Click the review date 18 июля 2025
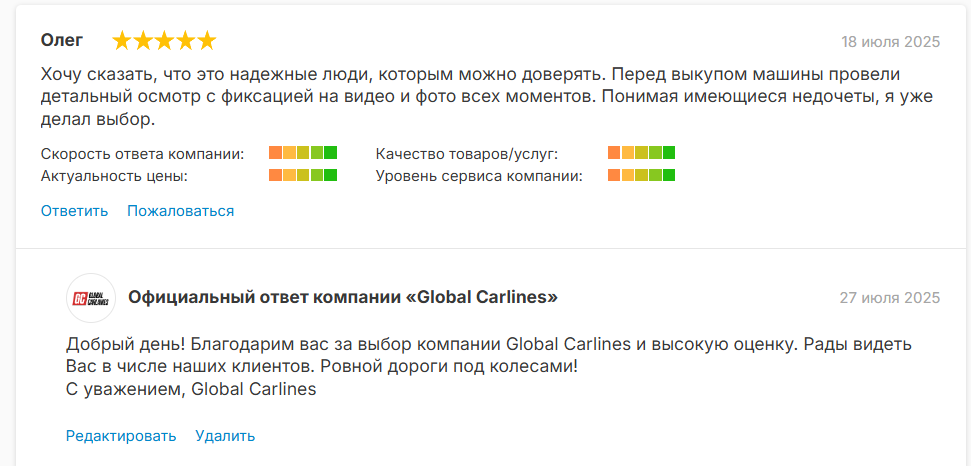The width and height of the screenshot is (971, 466). click(890, 42)
